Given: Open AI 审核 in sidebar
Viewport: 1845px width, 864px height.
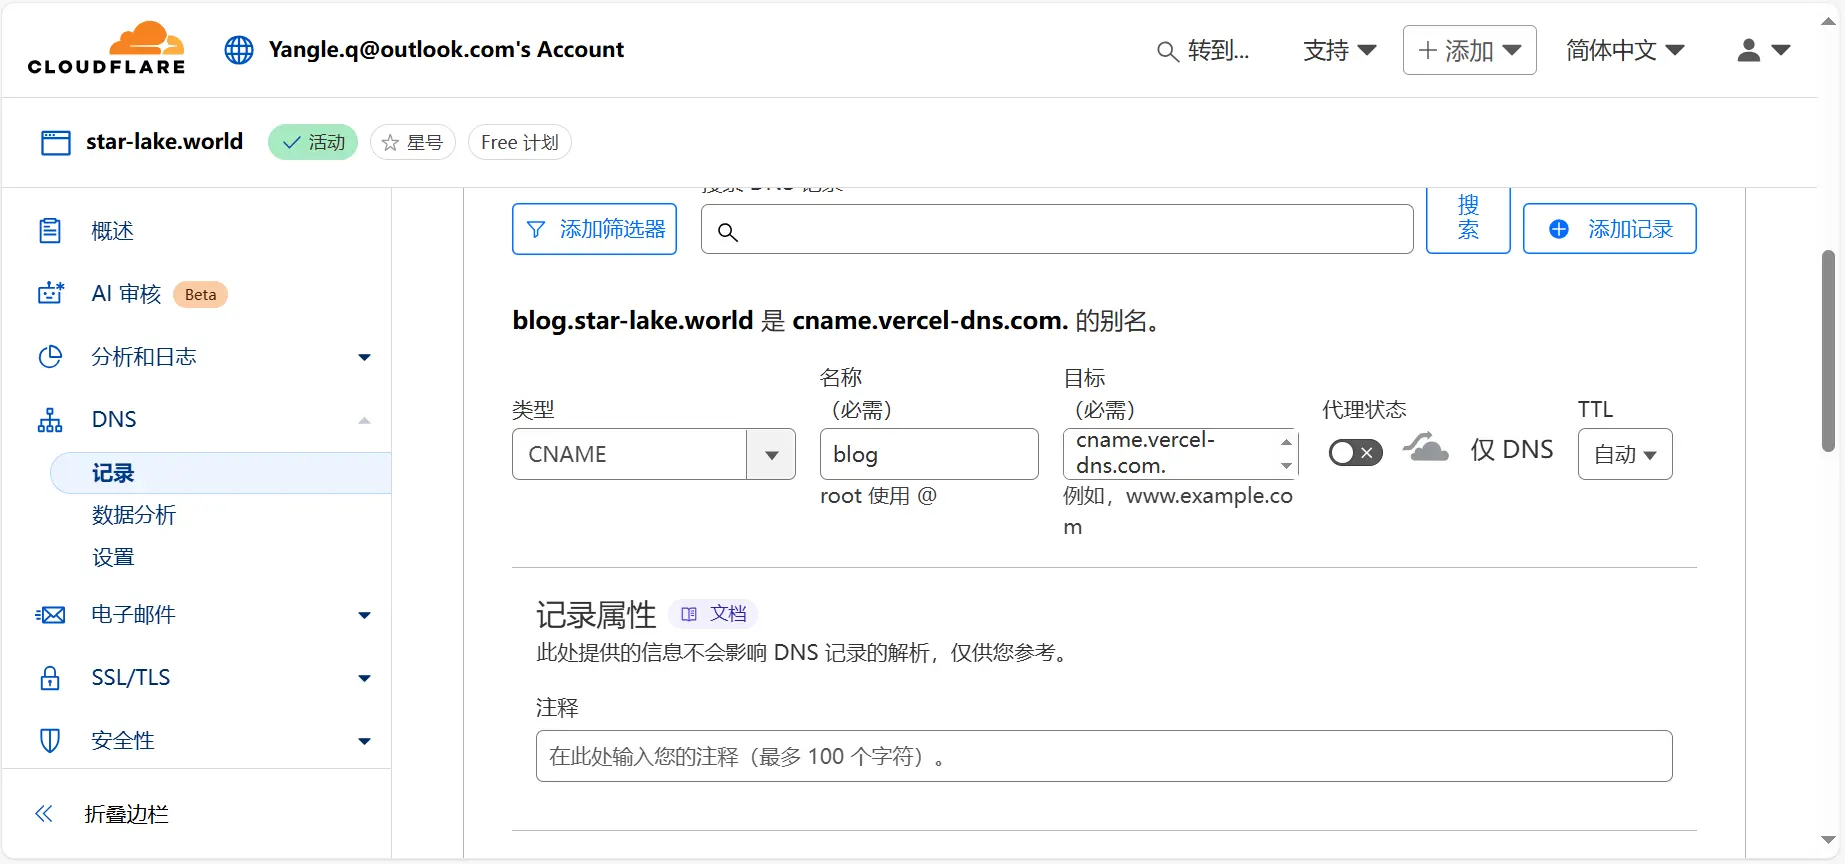Looking at the screenshot, I should (x=126, y=294).
